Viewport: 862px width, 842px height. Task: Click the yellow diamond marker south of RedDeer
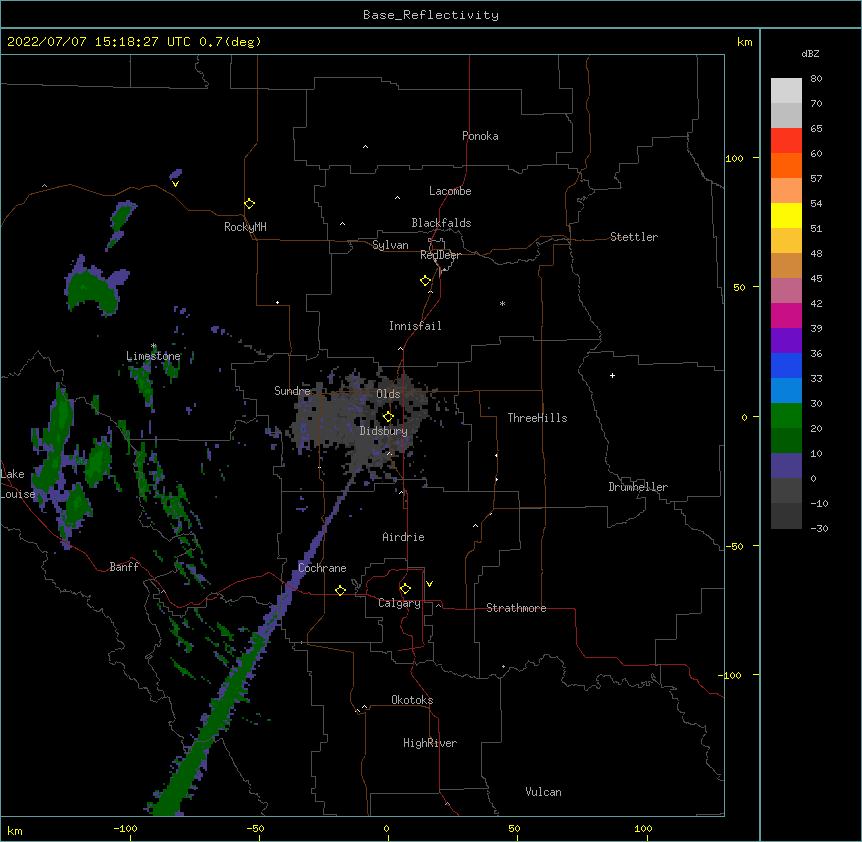(x=426, y=281)
